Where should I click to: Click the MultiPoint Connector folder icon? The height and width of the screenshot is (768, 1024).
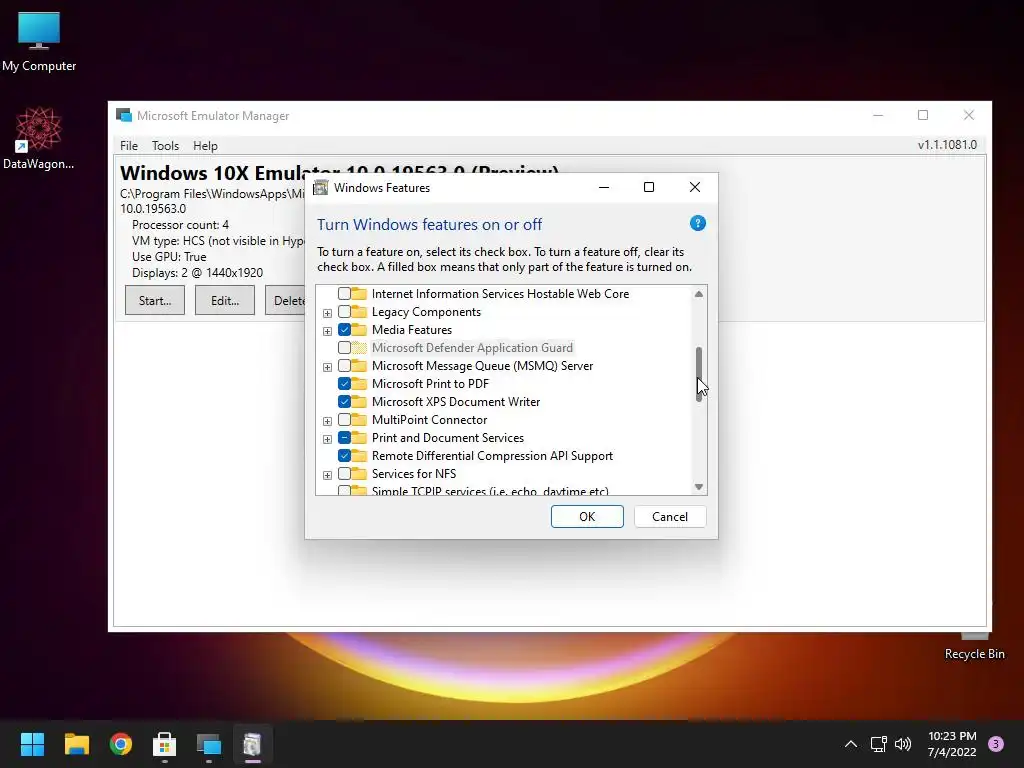coord(359,419)
